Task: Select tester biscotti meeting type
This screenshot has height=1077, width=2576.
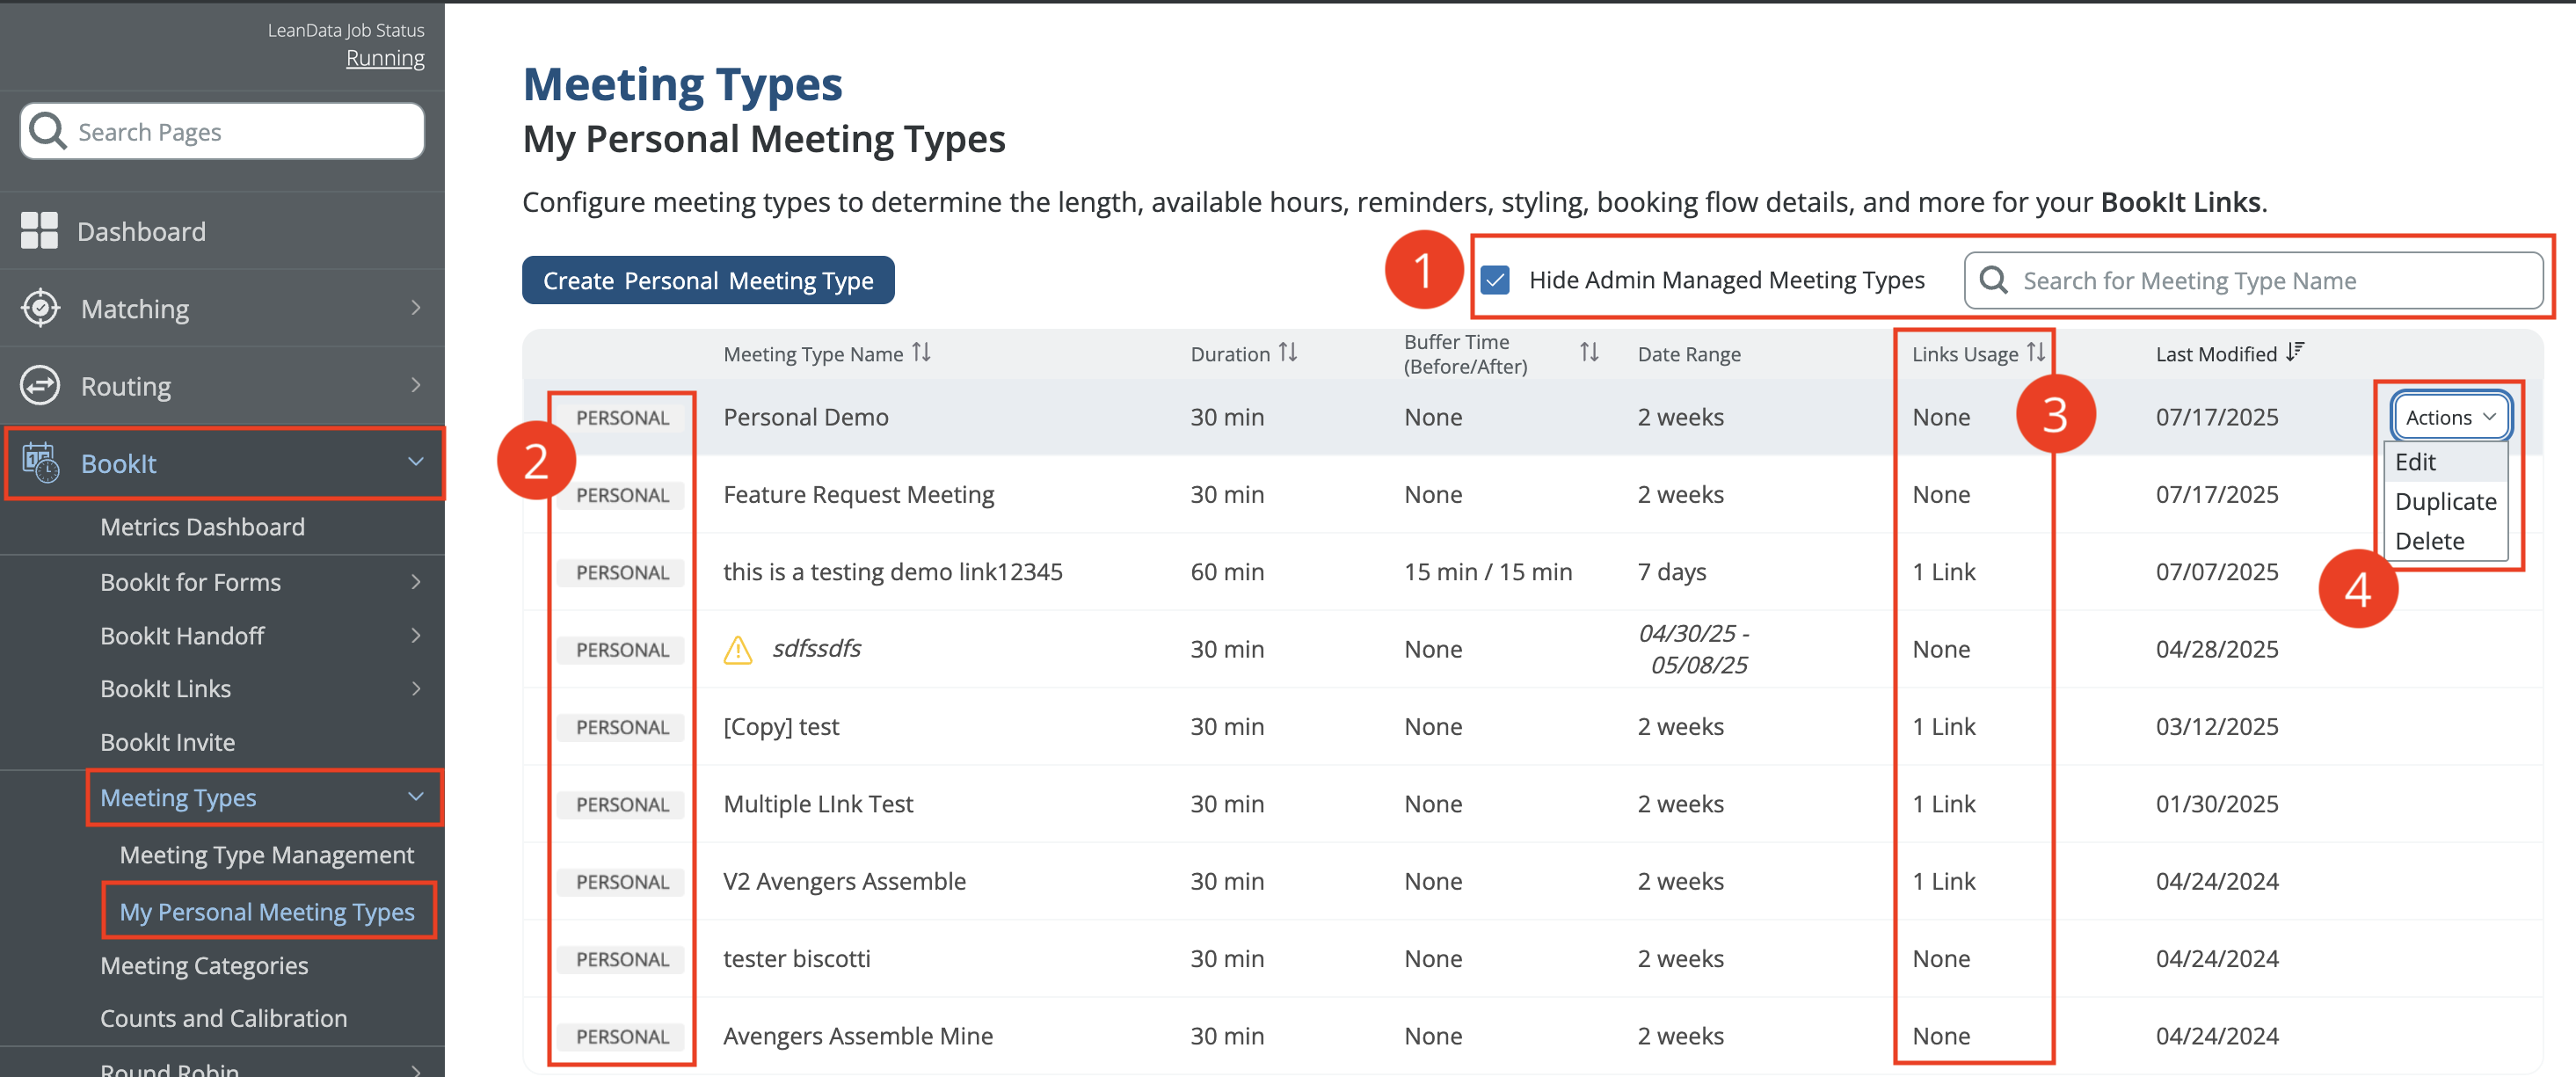Action: click(796, 959)
